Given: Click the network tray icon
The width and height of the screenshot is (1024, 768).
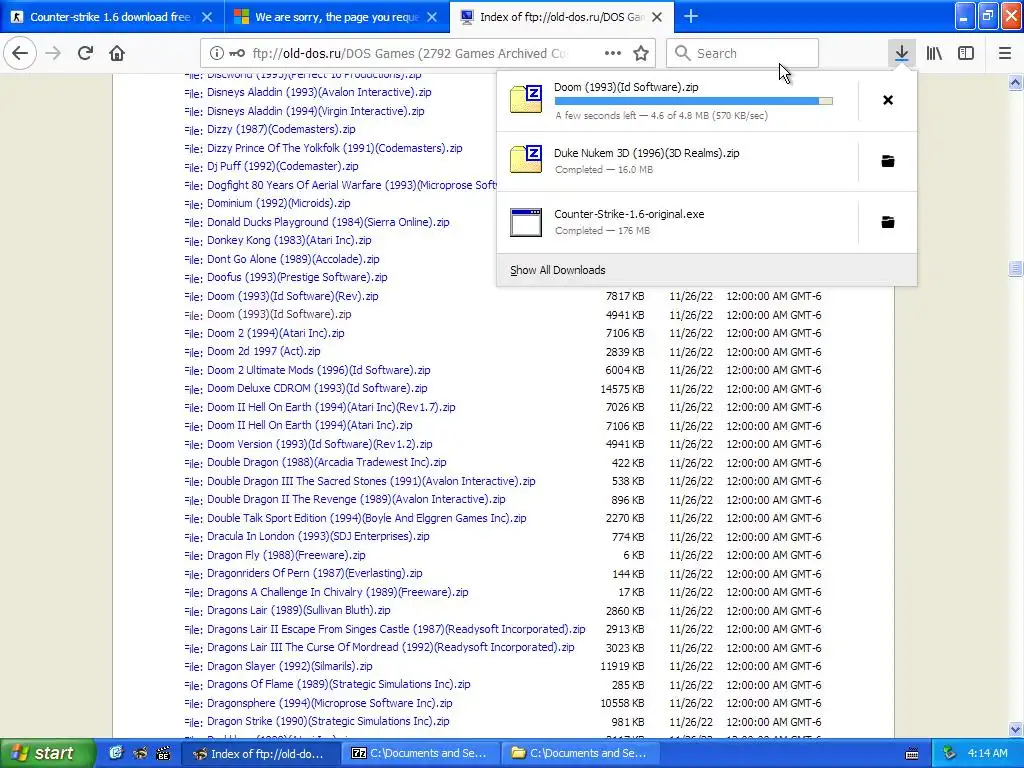Looking at the screenshot, I should [950, 753].
